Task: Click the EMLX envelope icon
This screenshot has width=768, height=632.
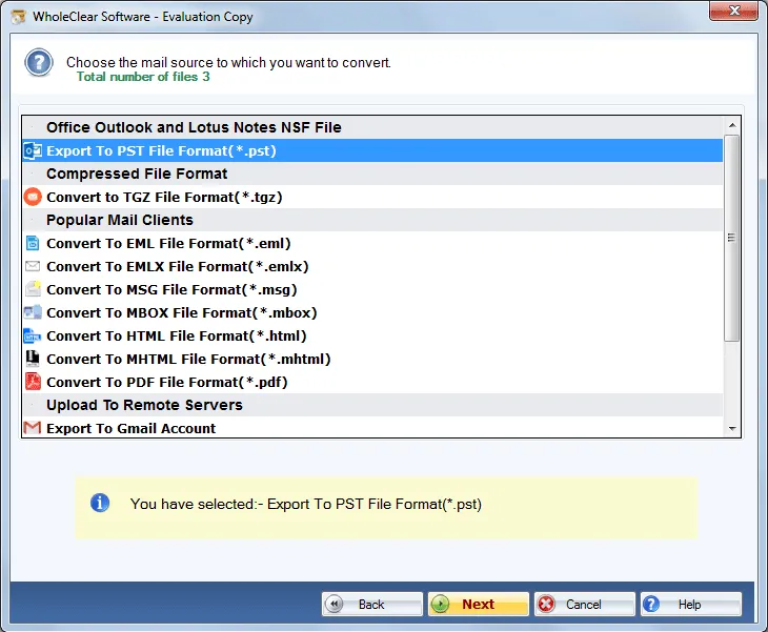Action: click(32, 266)
